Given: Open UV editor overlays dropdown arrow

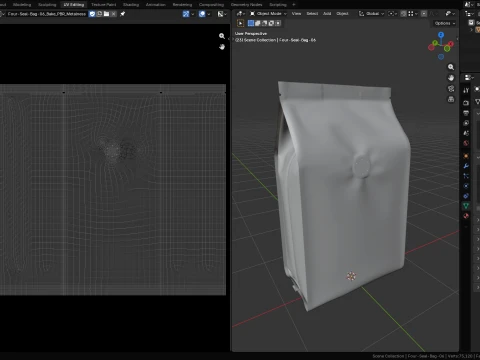Looking at the screenshot, I should click(209, 14).
